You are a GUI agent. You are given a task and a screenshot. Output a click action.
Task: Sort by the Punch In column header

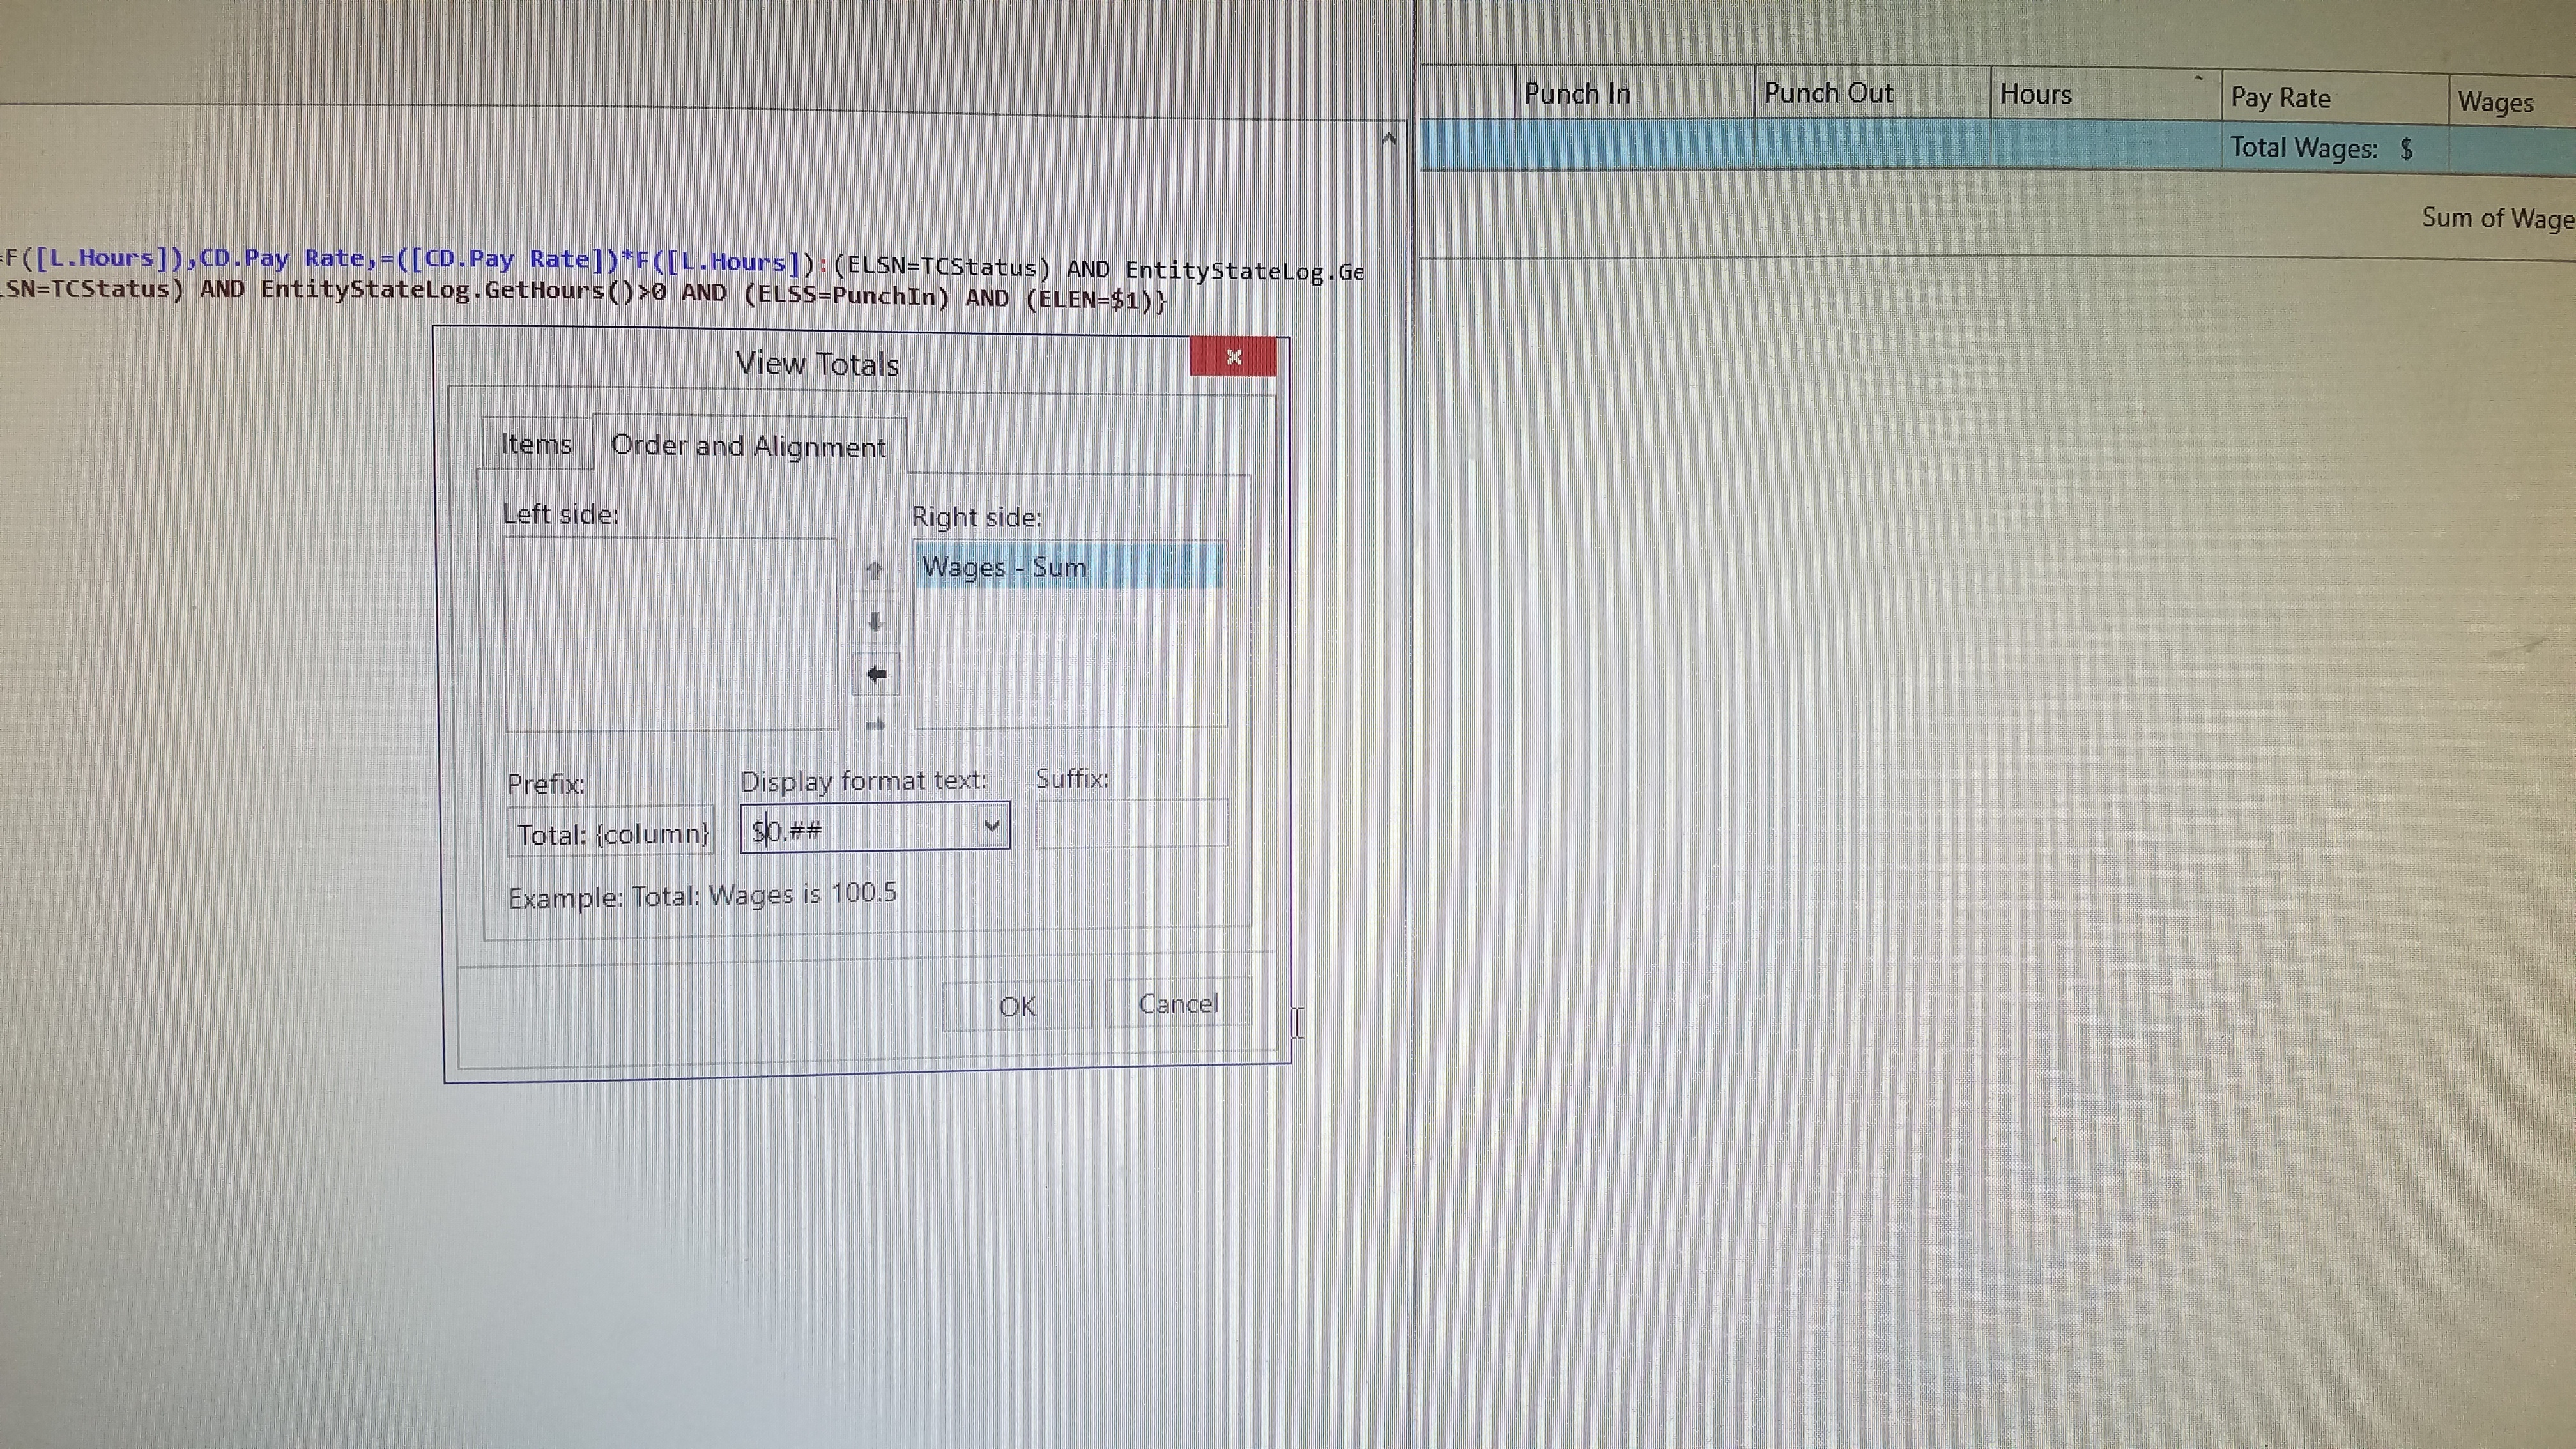[x=1634, y=93]
